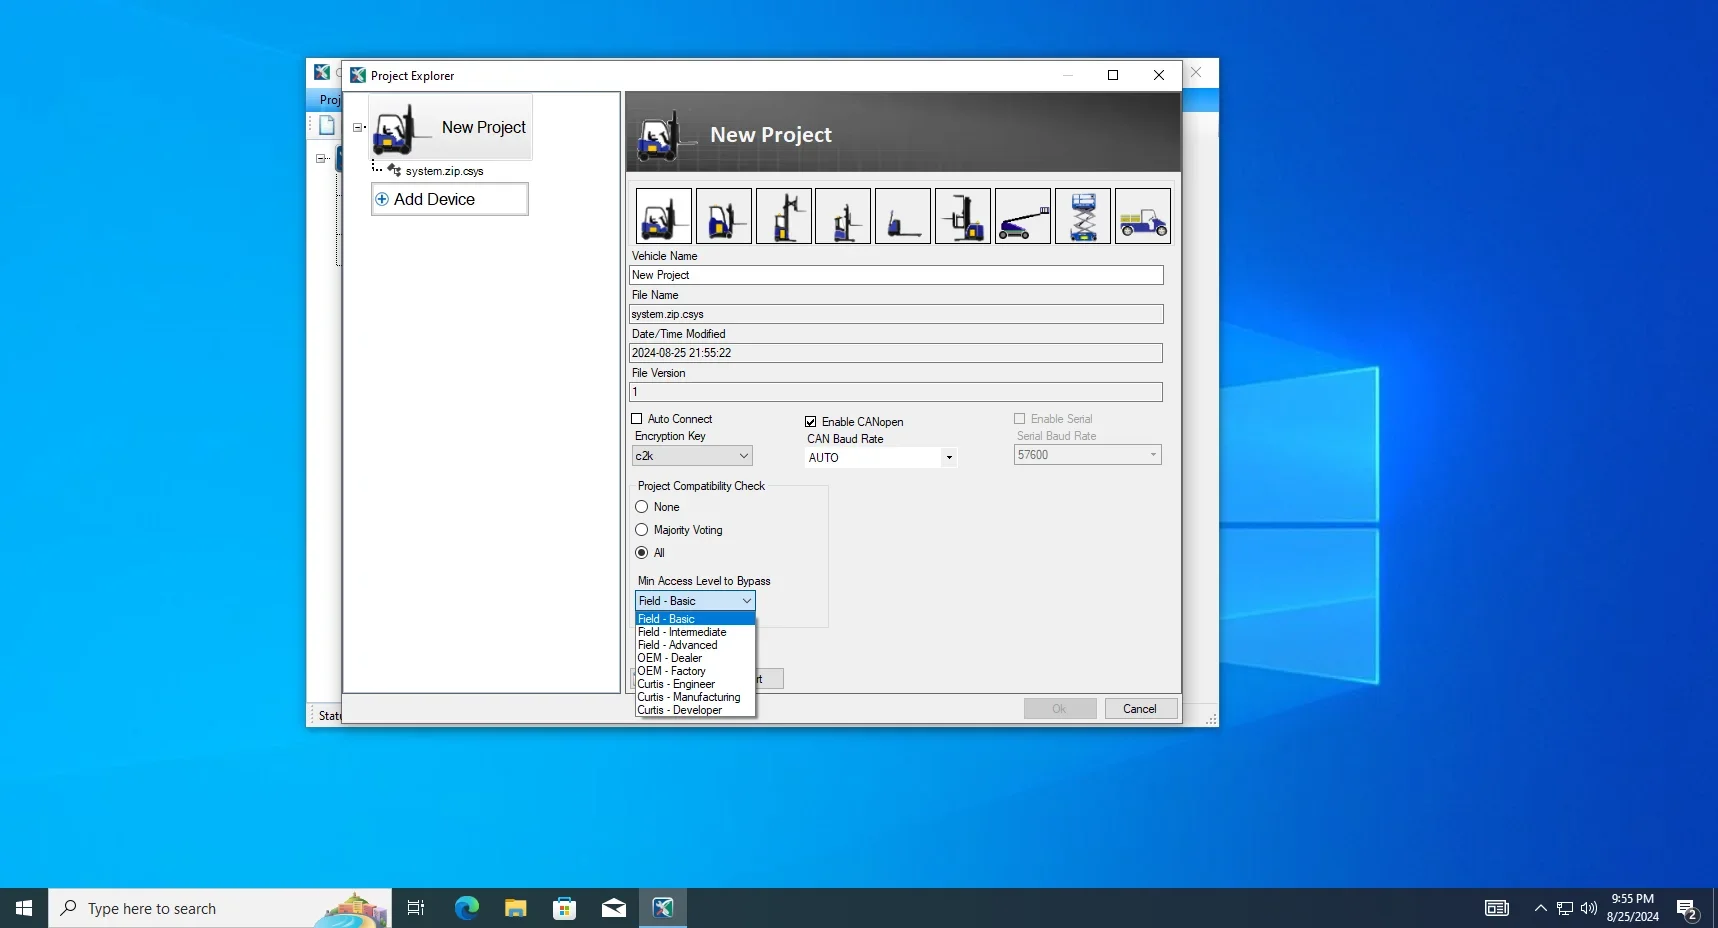1718x928 pixels.
Task: Click the Add Device button
Action: [449, 199]
